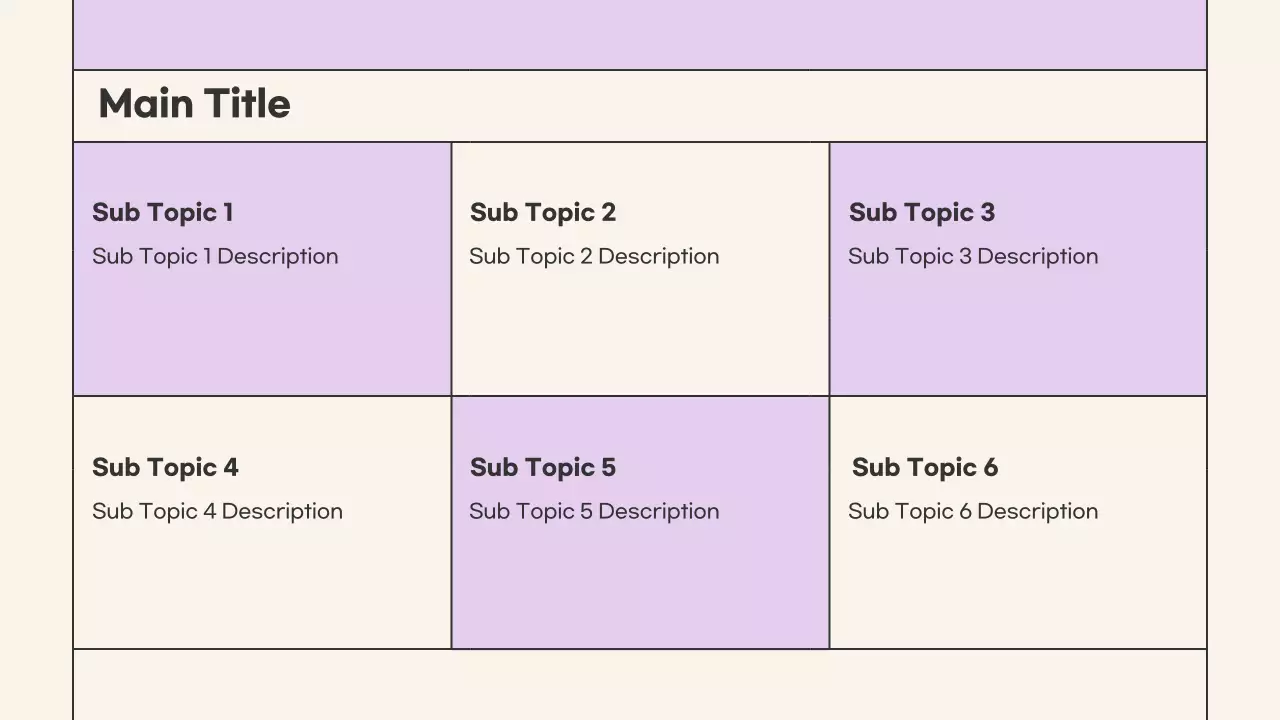Select the "Sub Topic 2 Description" text
The height and width of the screenshot is (720, 1280).
pos(594,256)
